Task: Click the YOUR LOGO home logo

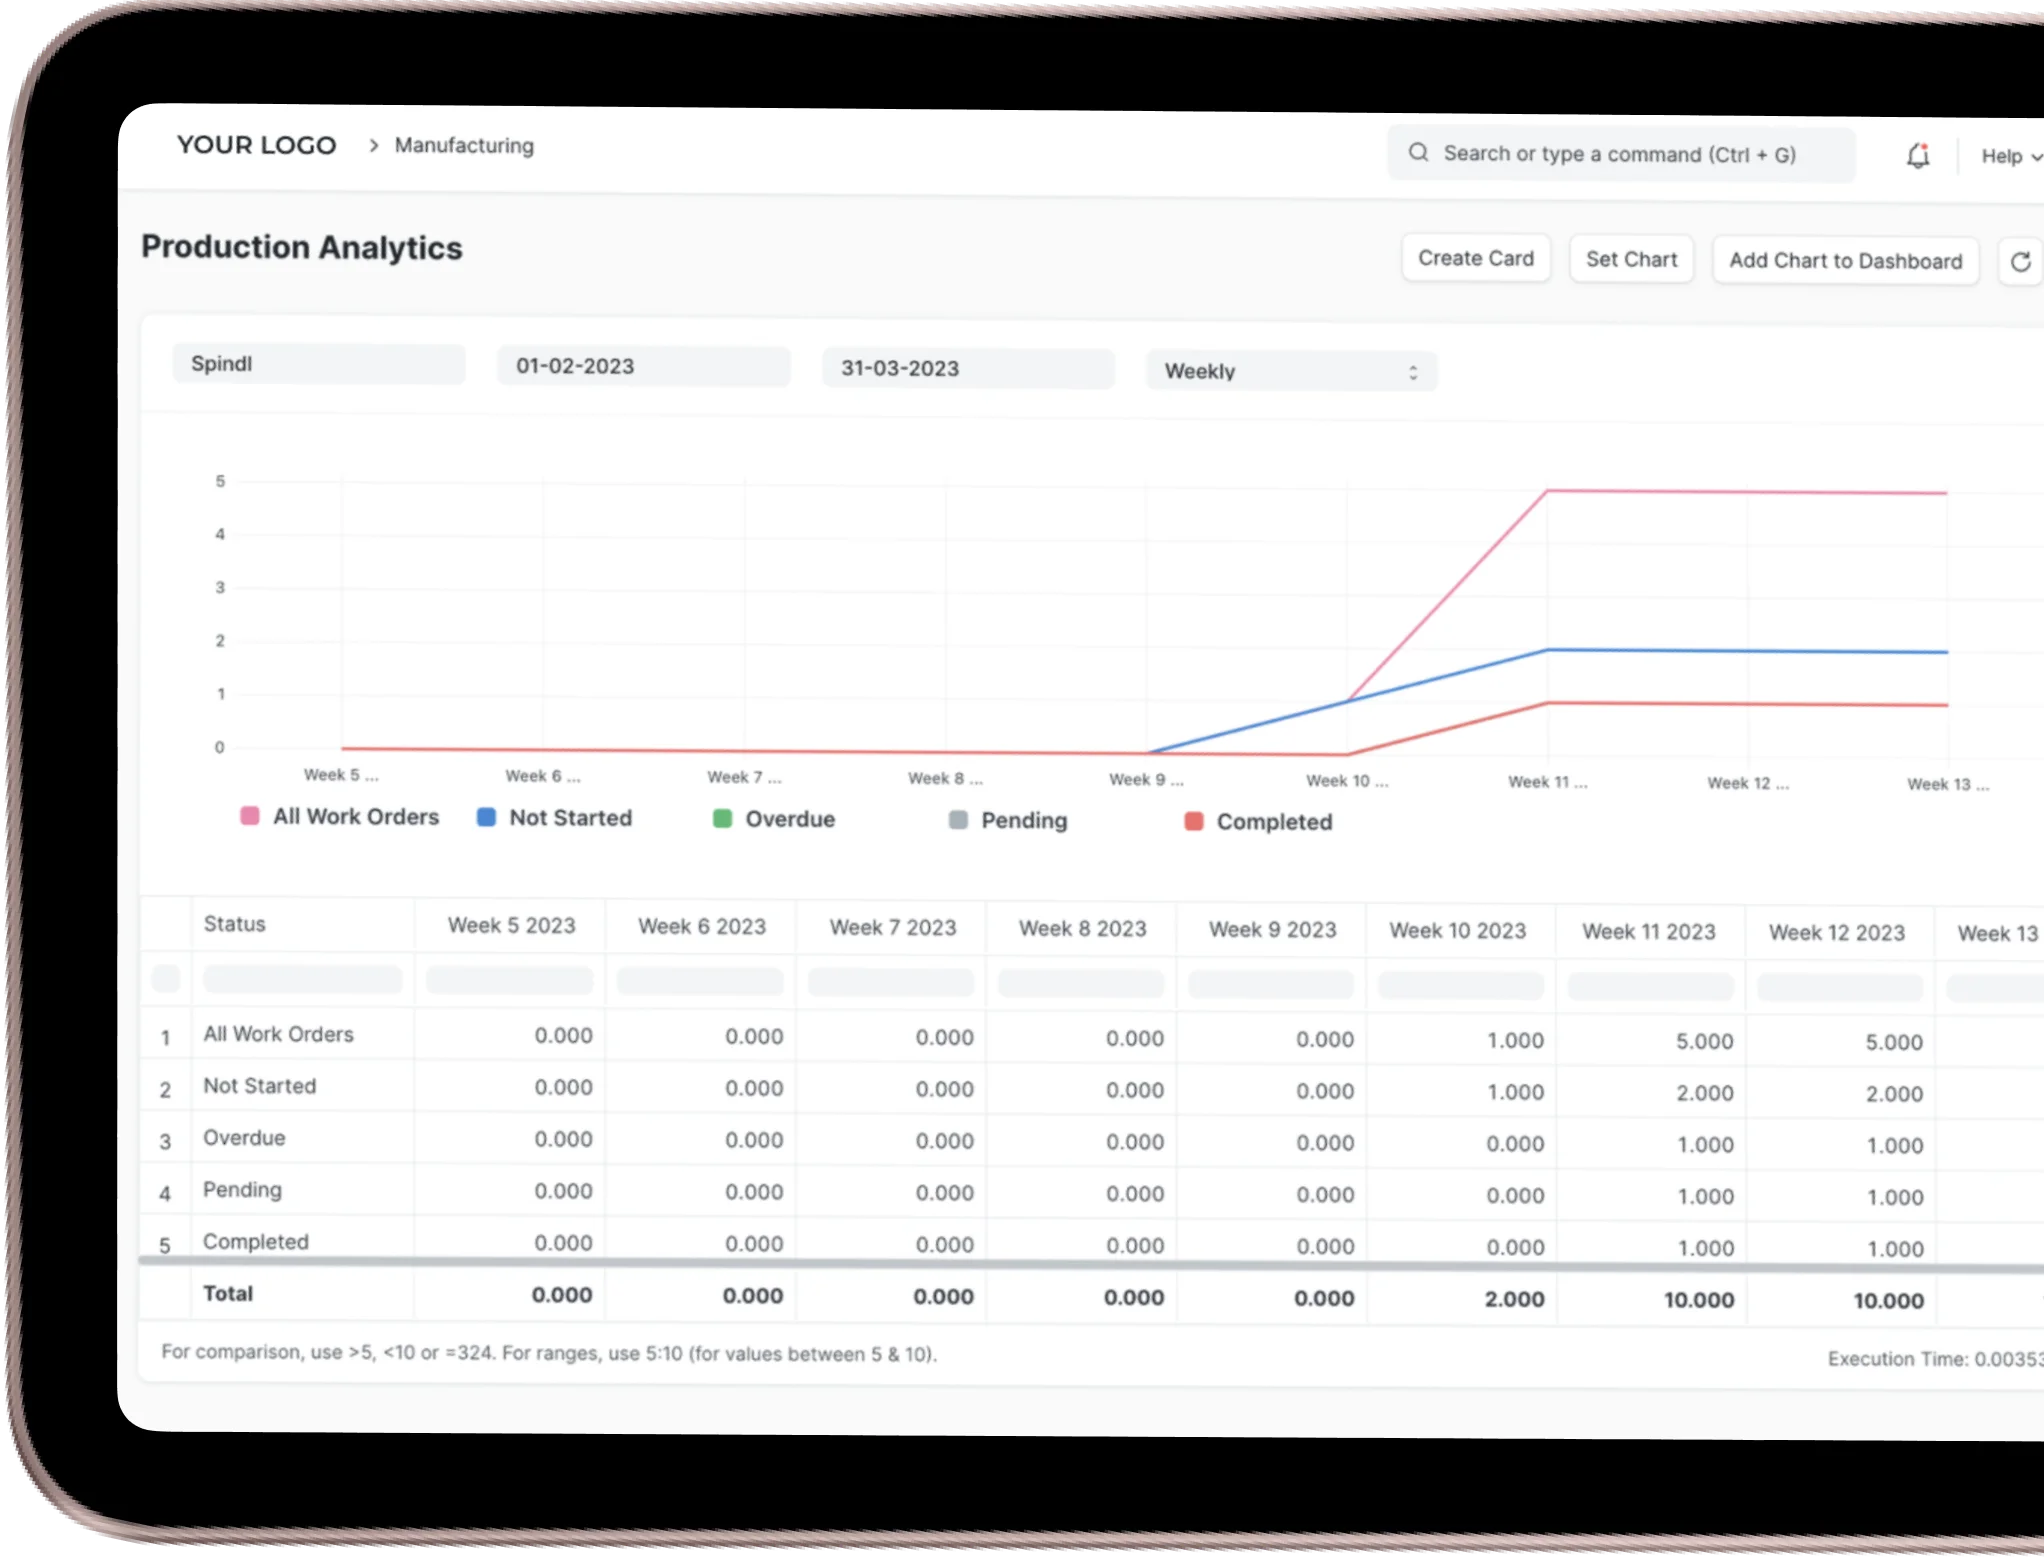Action: tap(256, 145)
